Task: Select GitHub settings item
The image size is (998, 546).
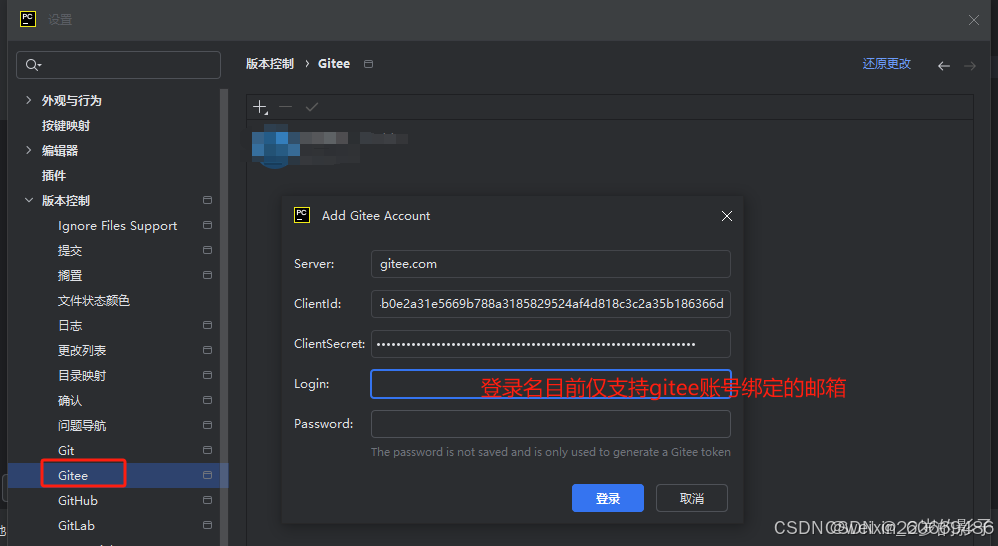Action: click(78, 501)
